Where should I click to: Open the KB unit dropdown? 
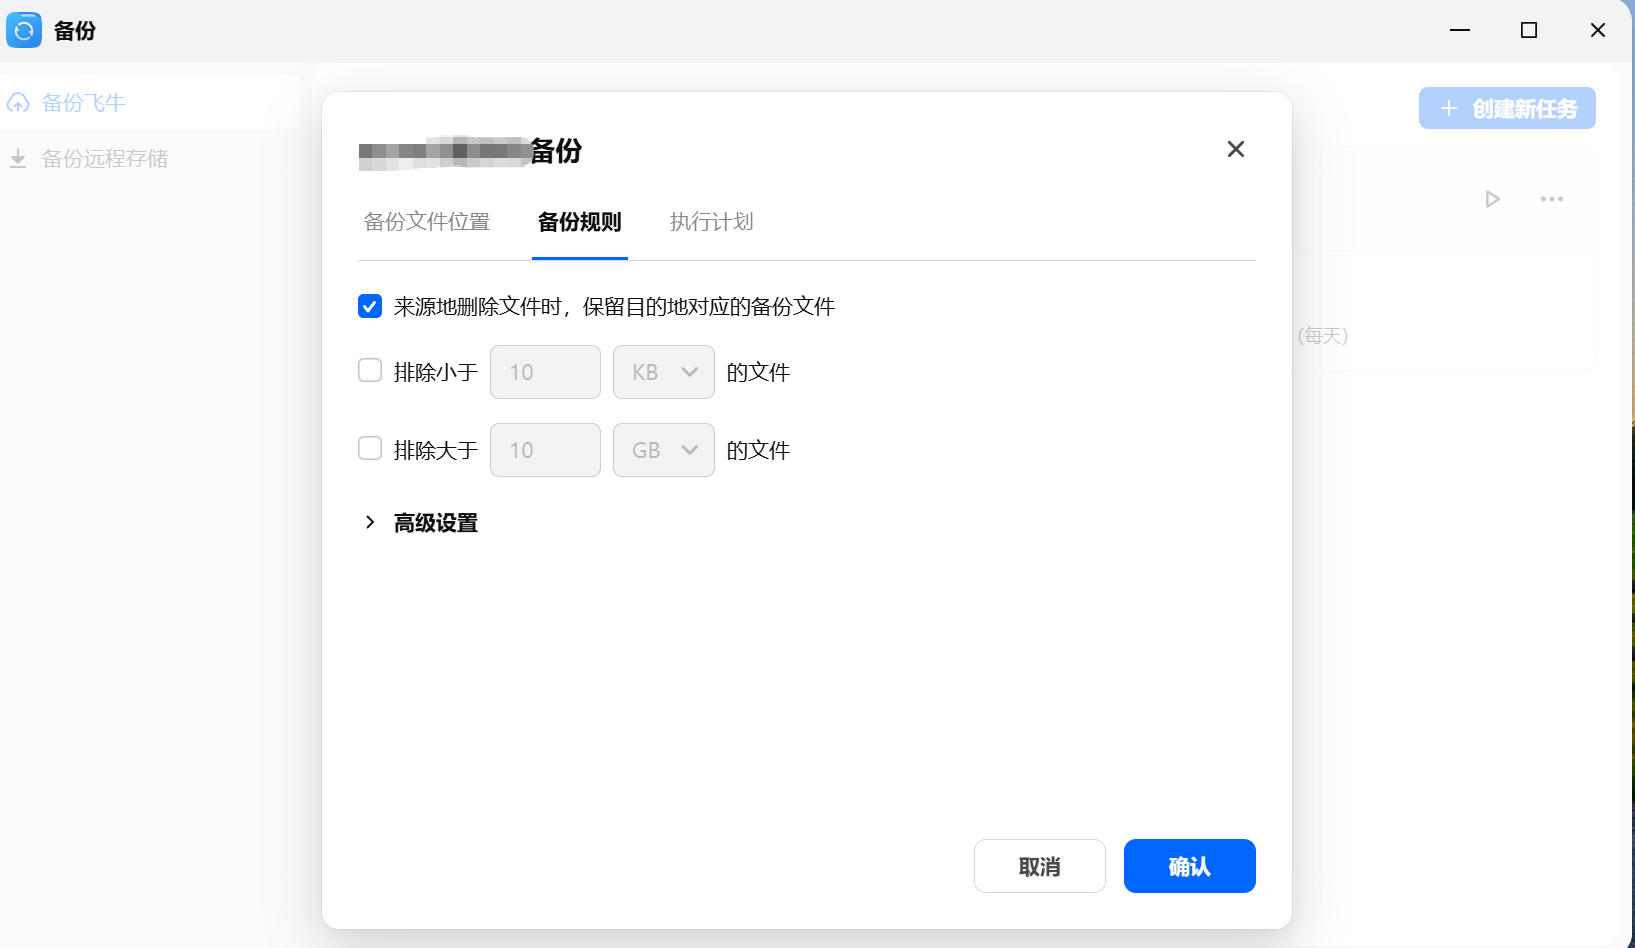(x=663, y=371)
